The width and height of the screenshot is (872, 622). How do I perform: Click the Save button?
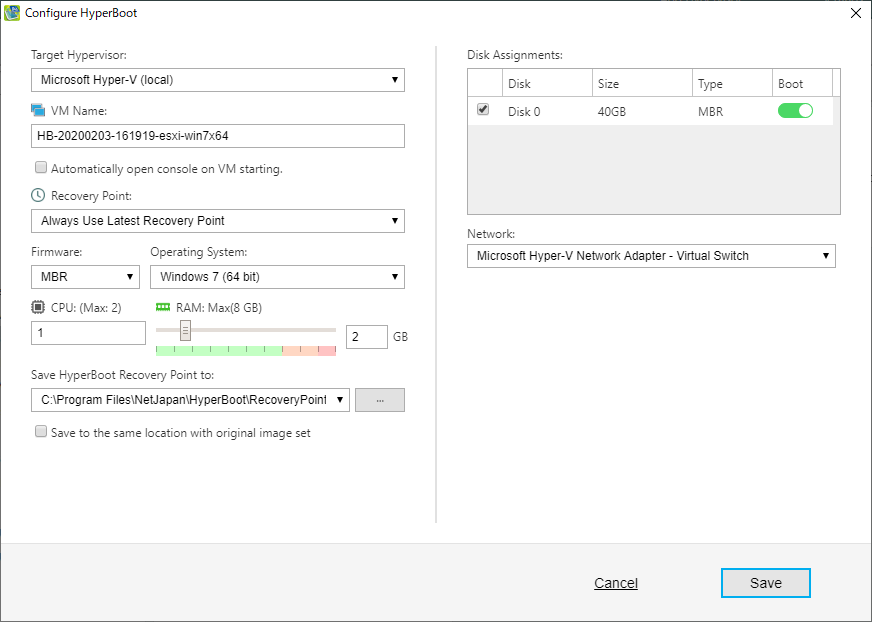[765, 583]
